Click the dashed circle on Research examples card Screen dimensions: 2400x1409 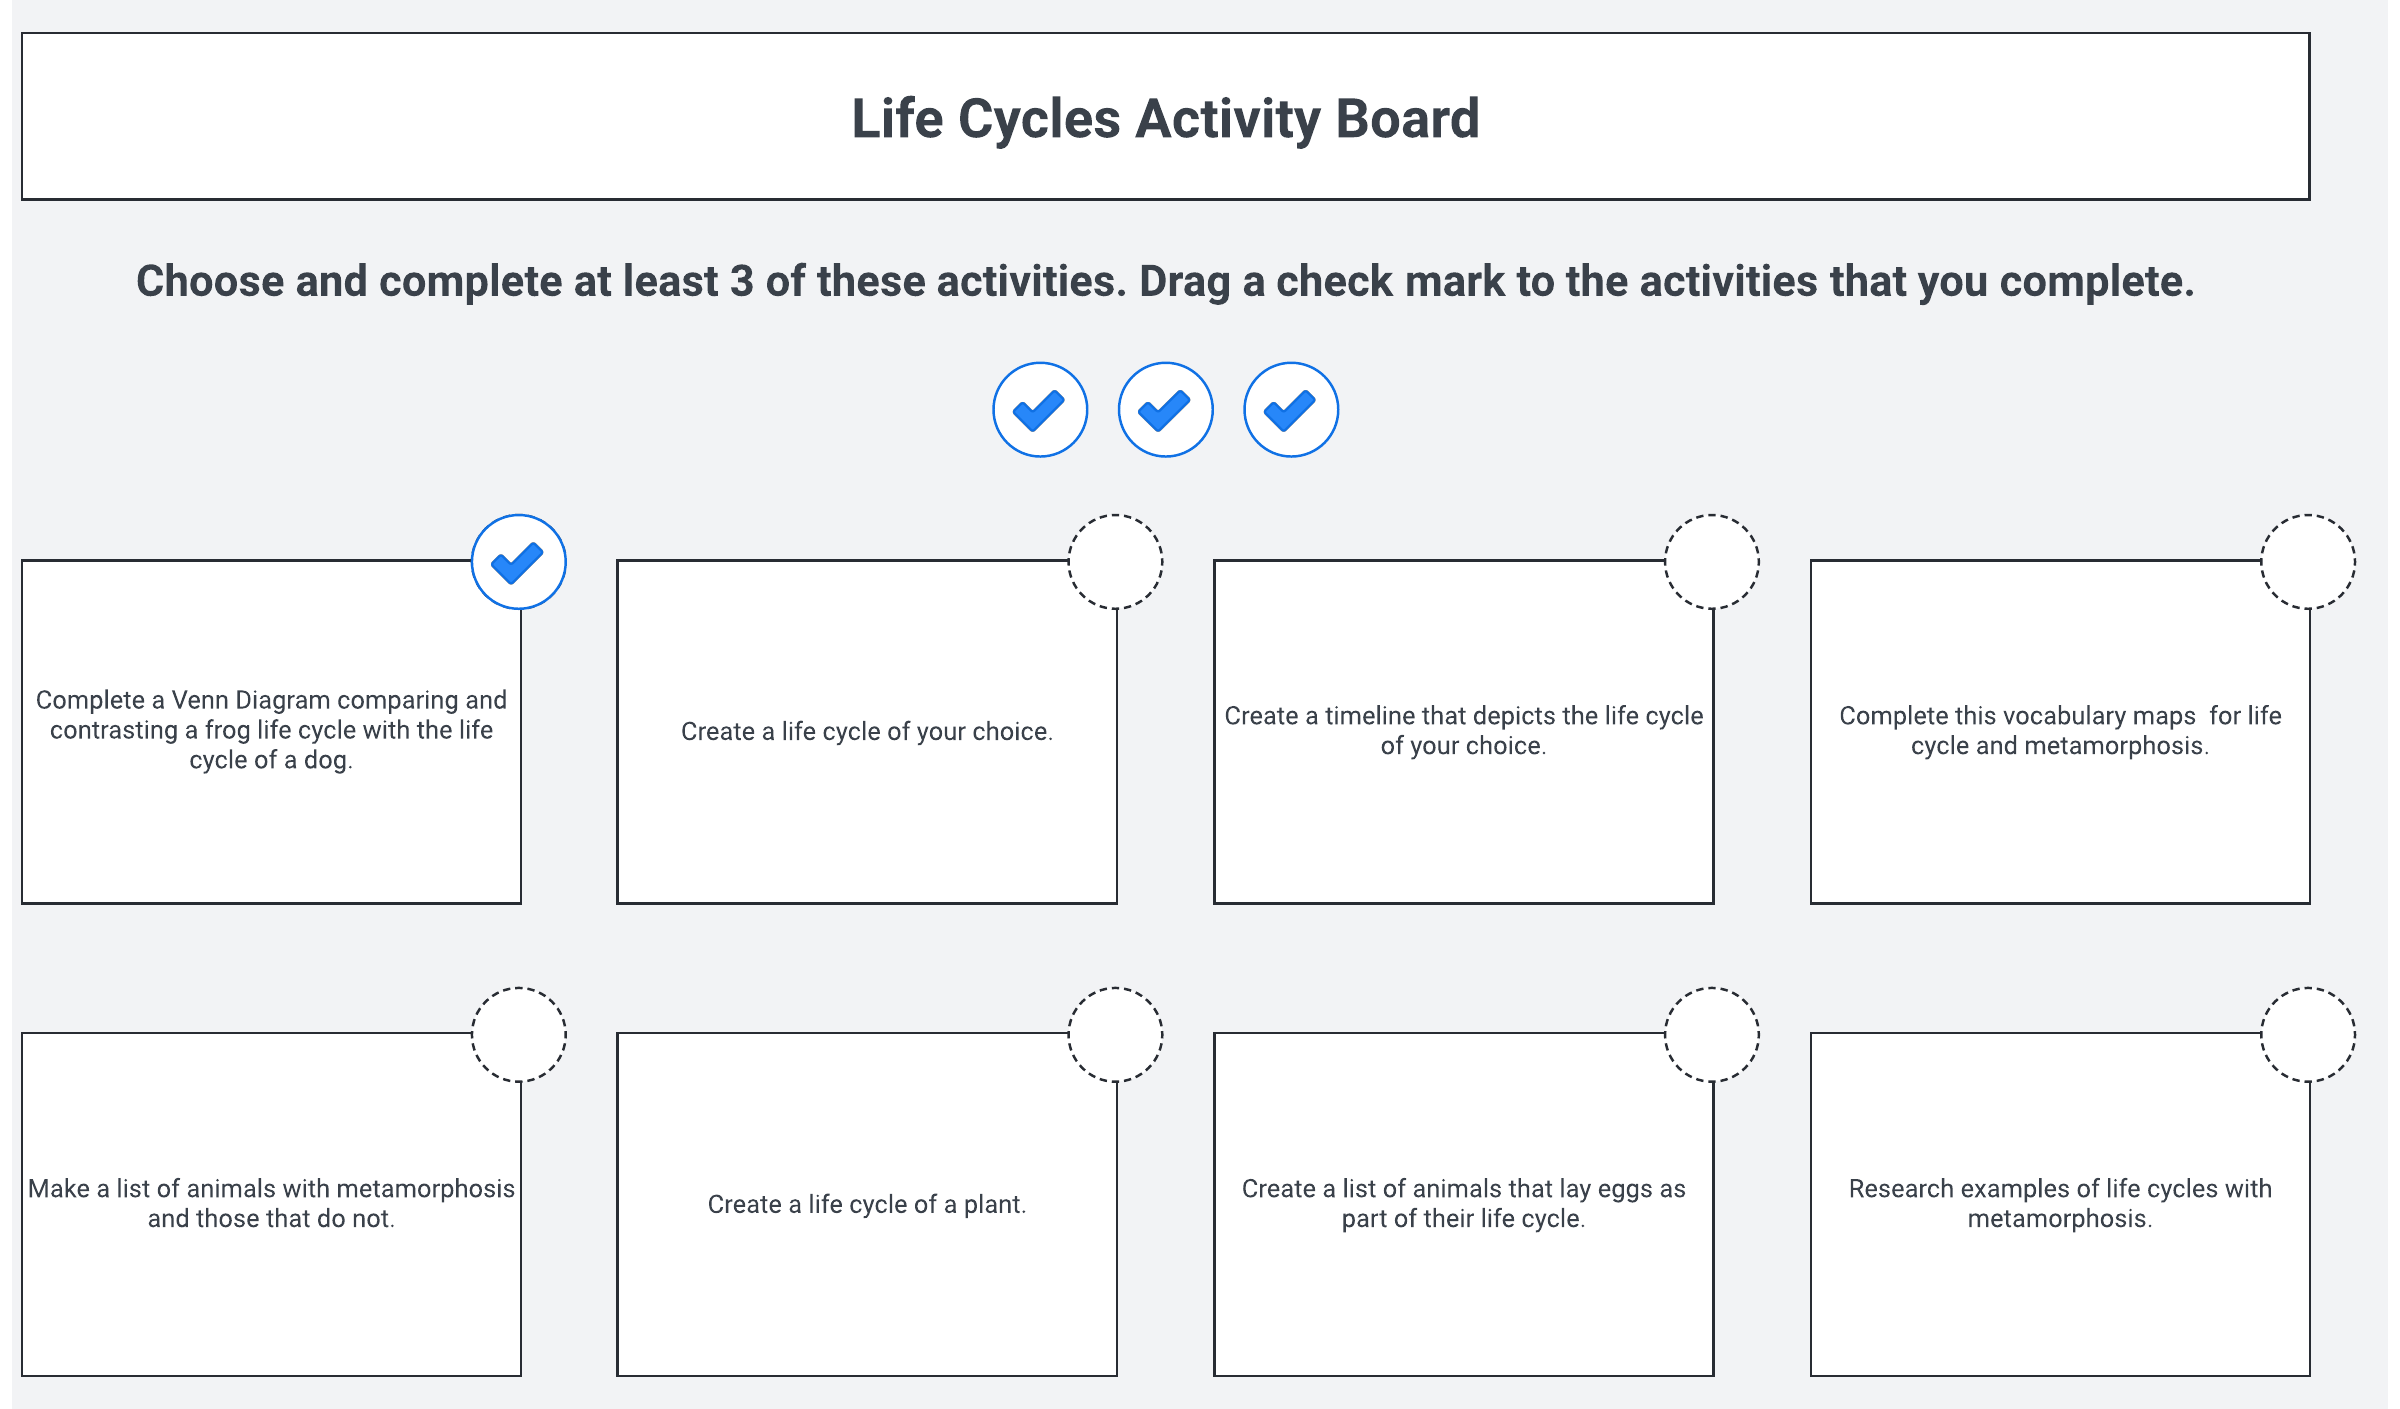(2308, 1035)
